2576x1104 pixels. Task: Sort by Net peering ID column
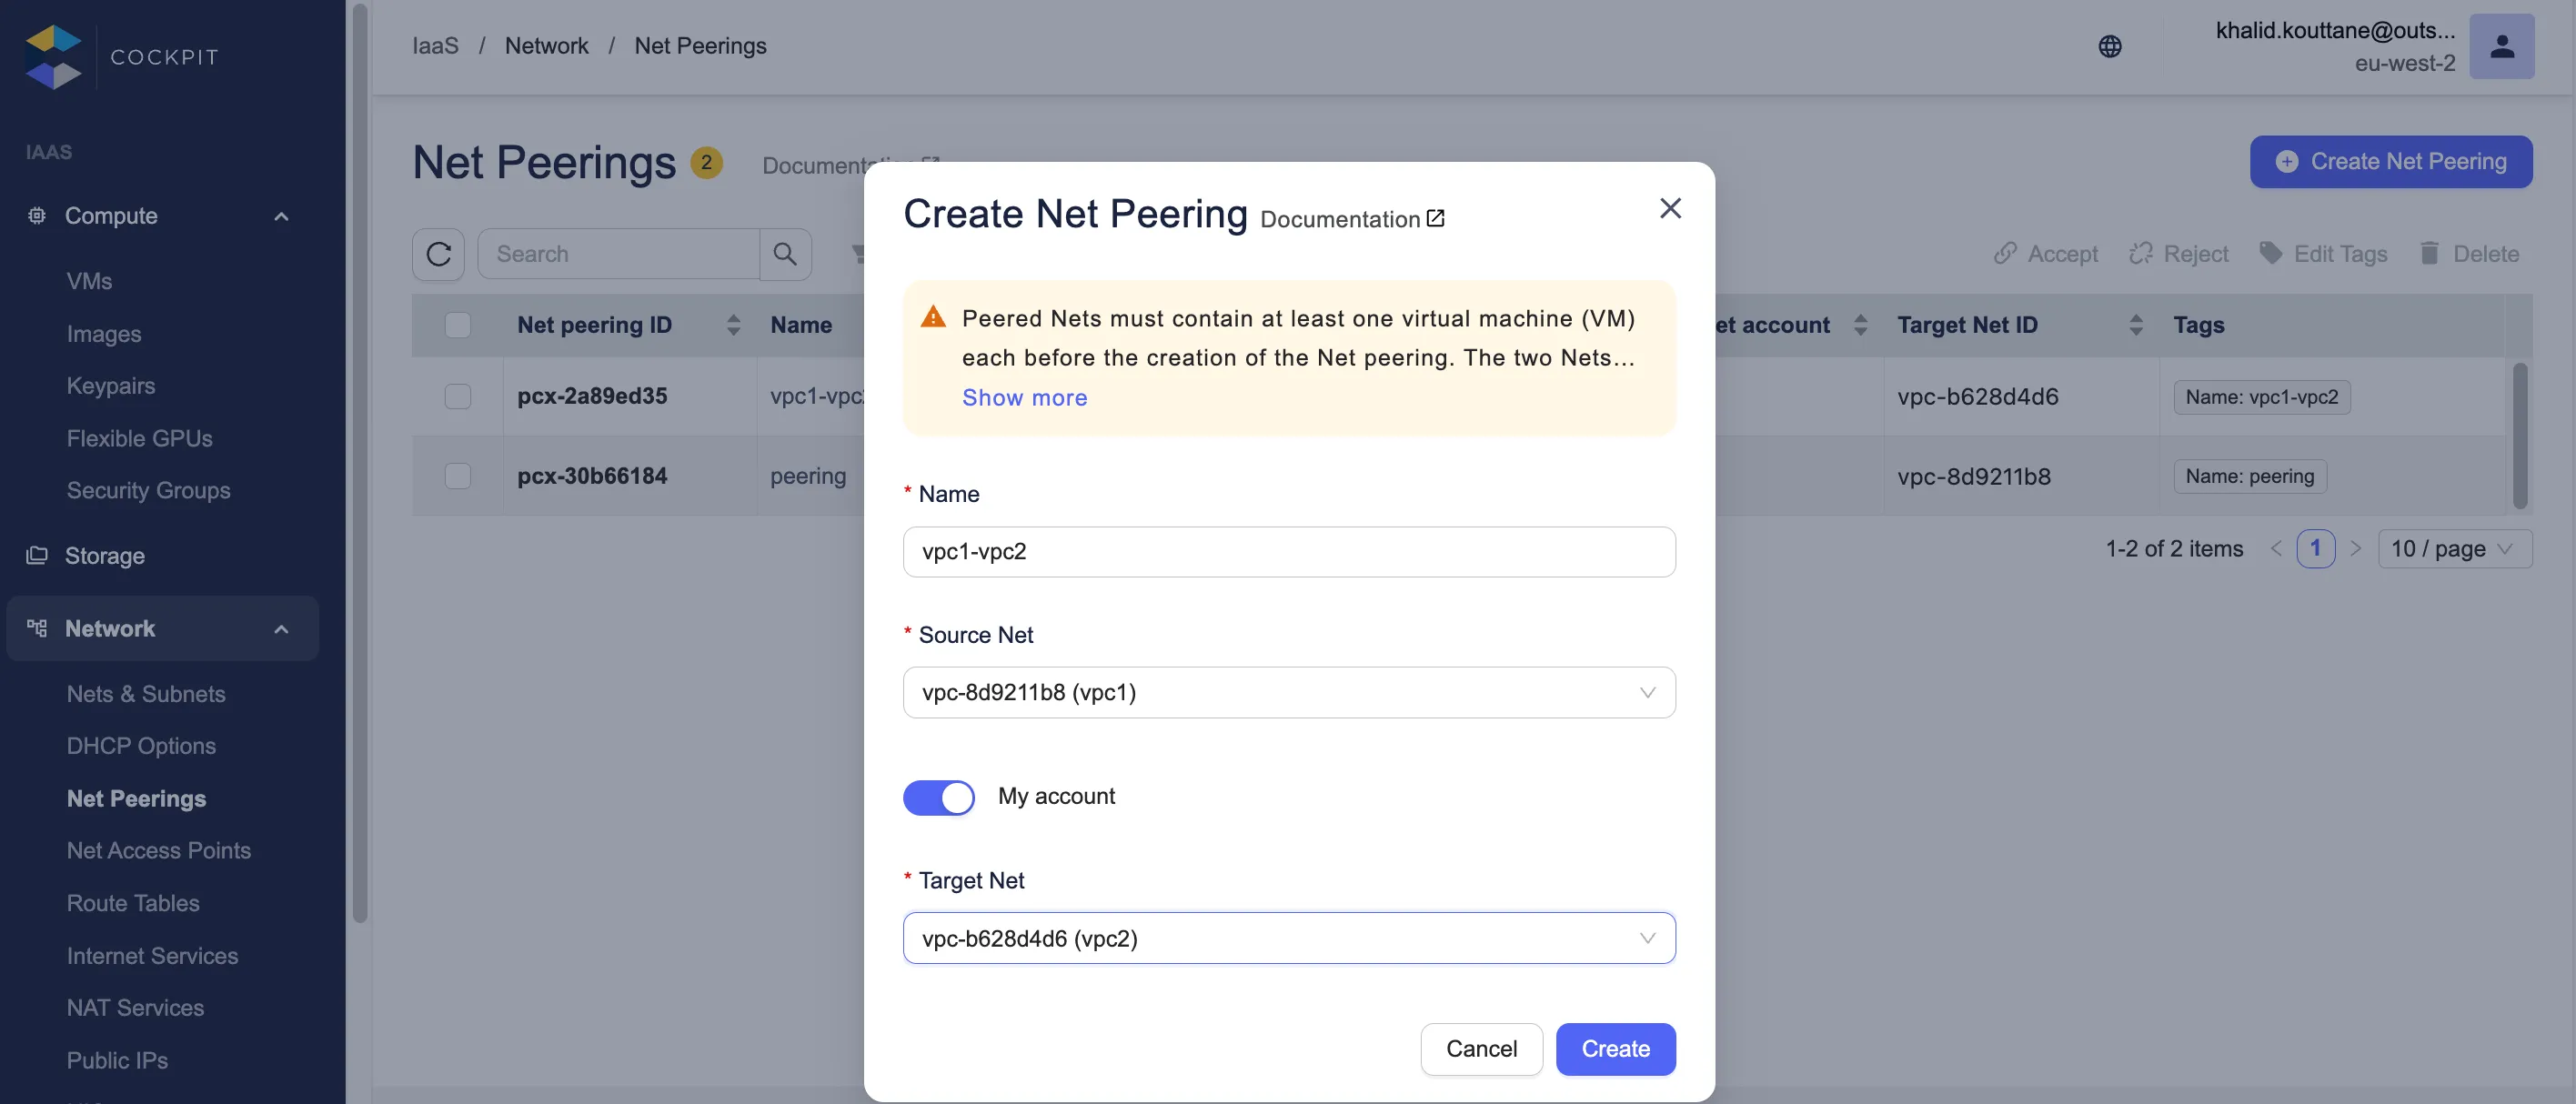733,325
